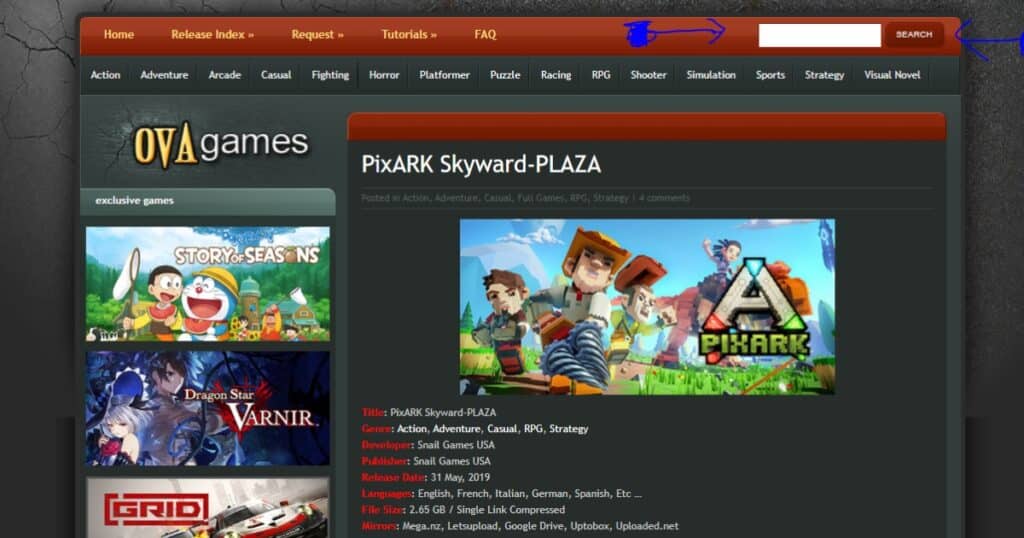Open Strategy in the Posted in line
The width and height of the screenshot is (1024, 538).
click(611, 198)
